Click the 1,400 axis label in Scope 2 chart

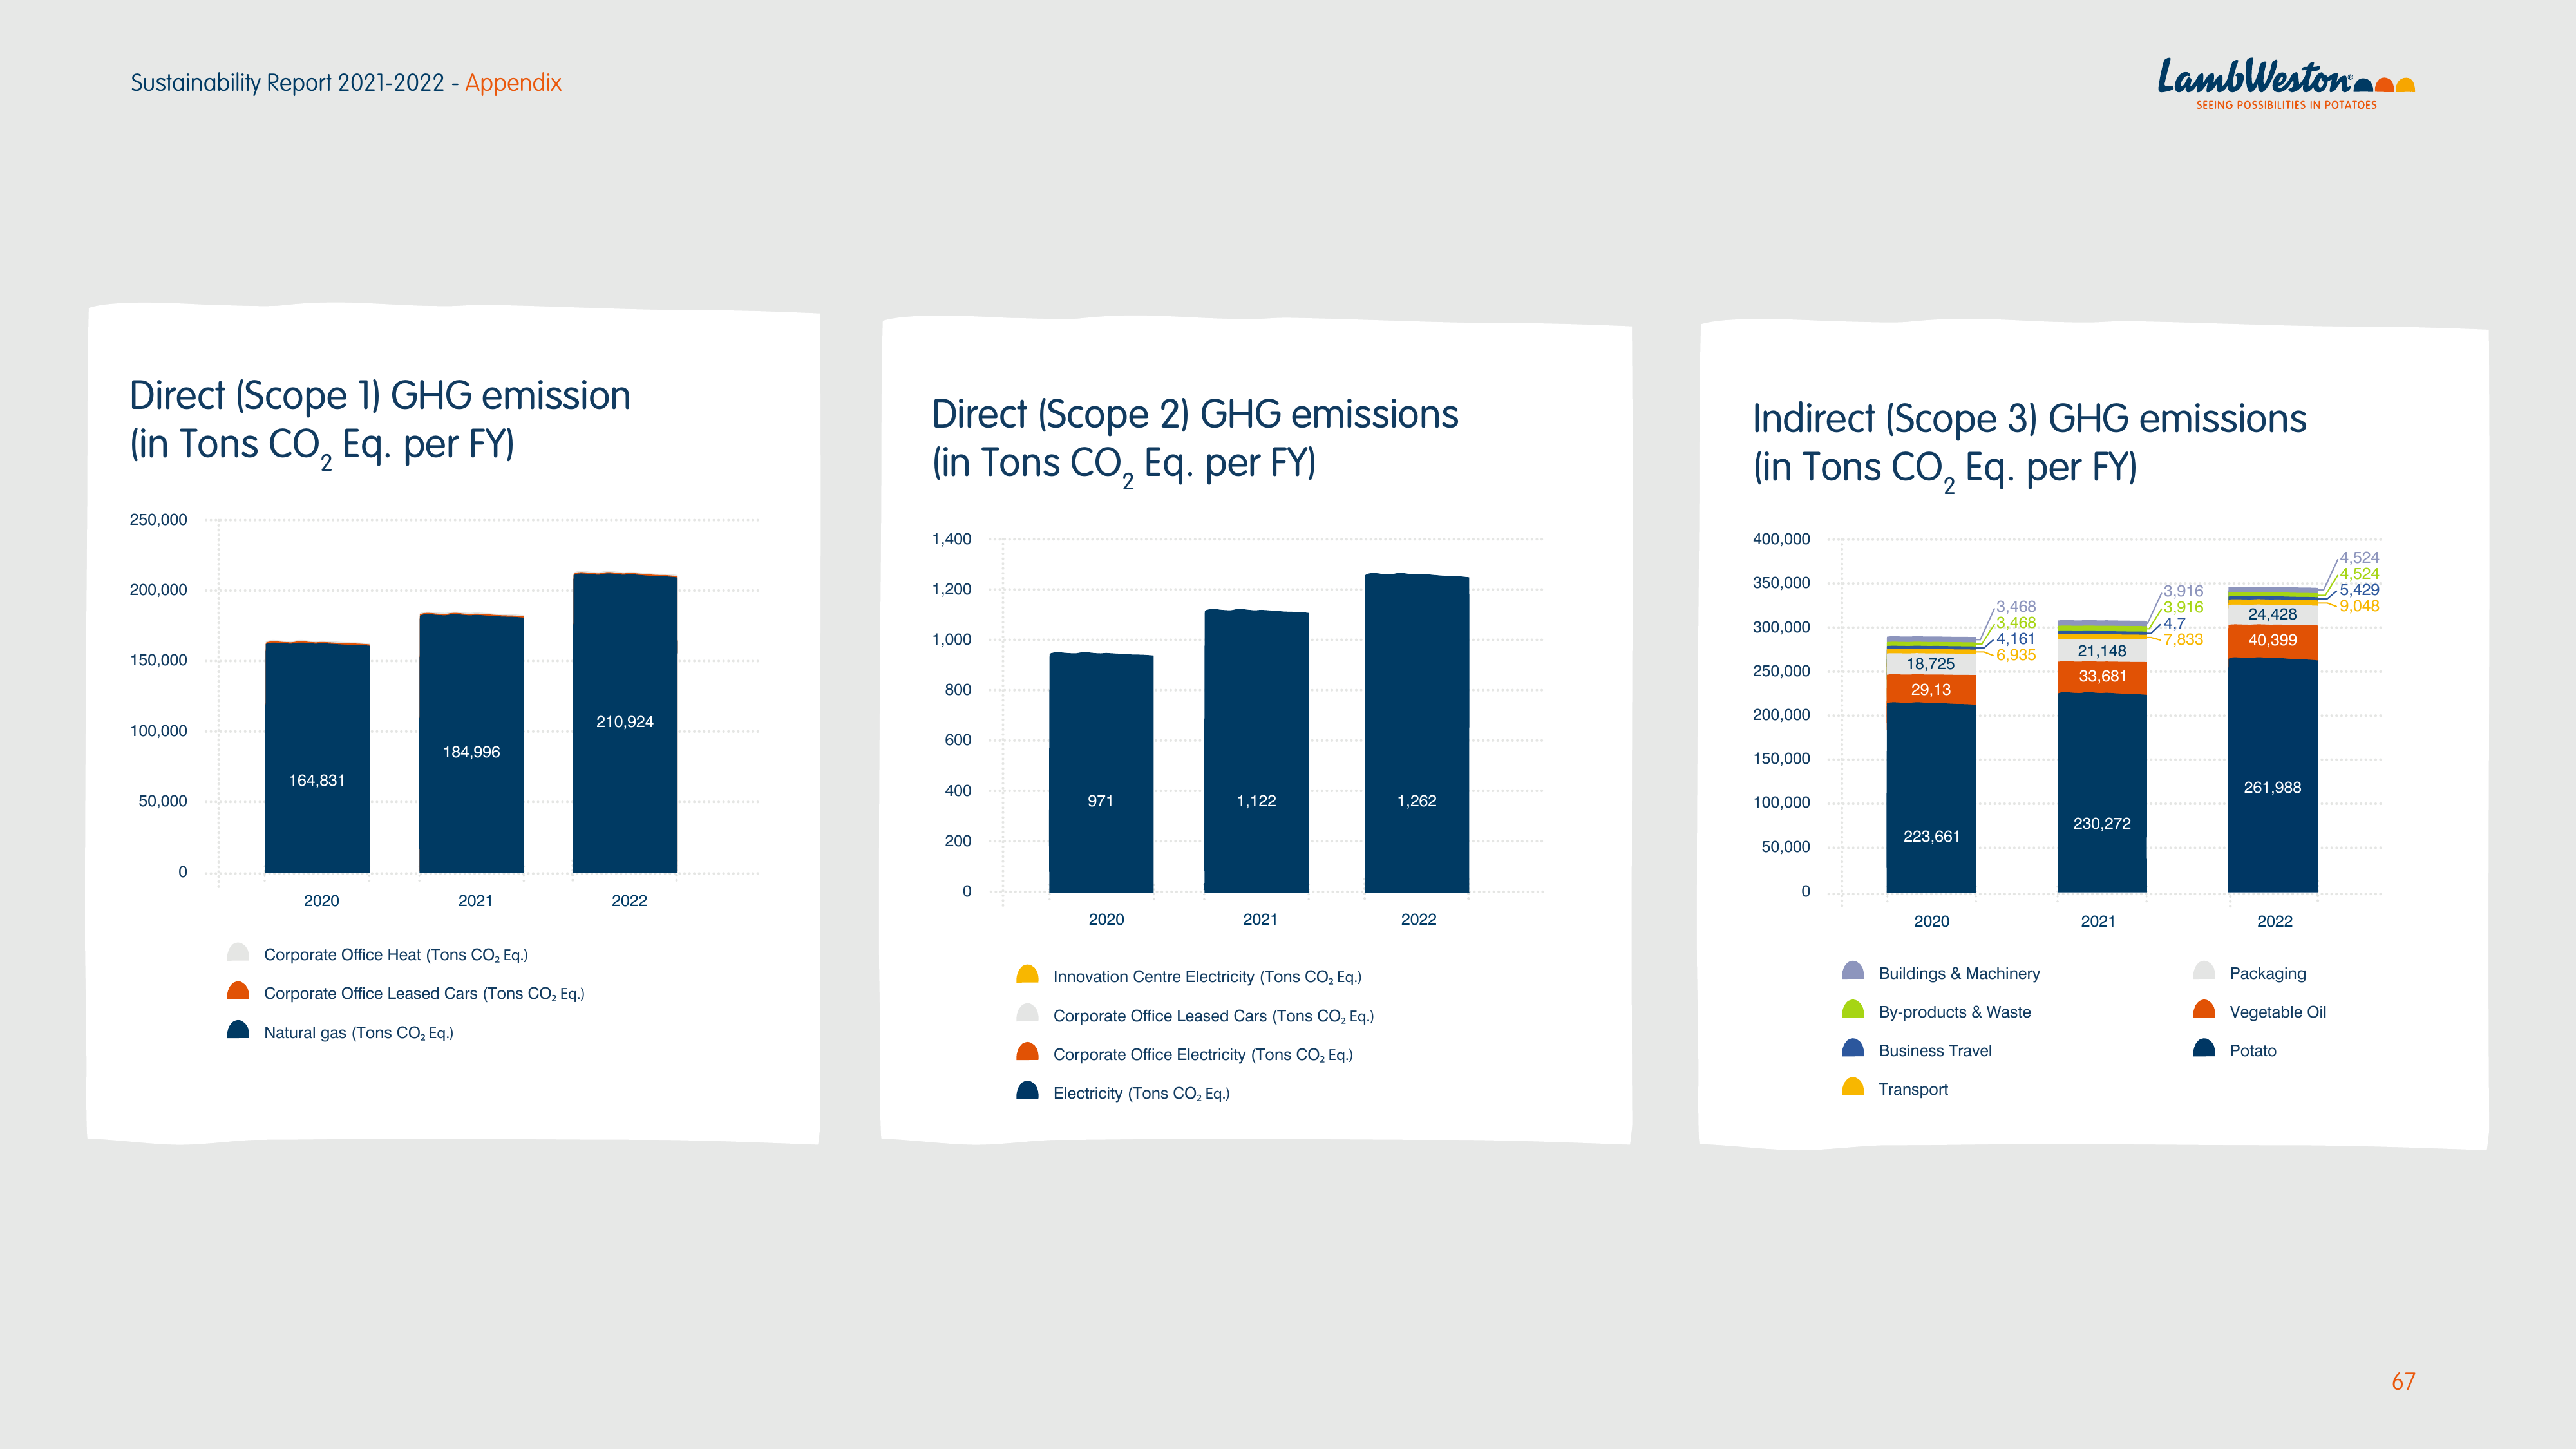pyautogui.click(x=951, y=539)
